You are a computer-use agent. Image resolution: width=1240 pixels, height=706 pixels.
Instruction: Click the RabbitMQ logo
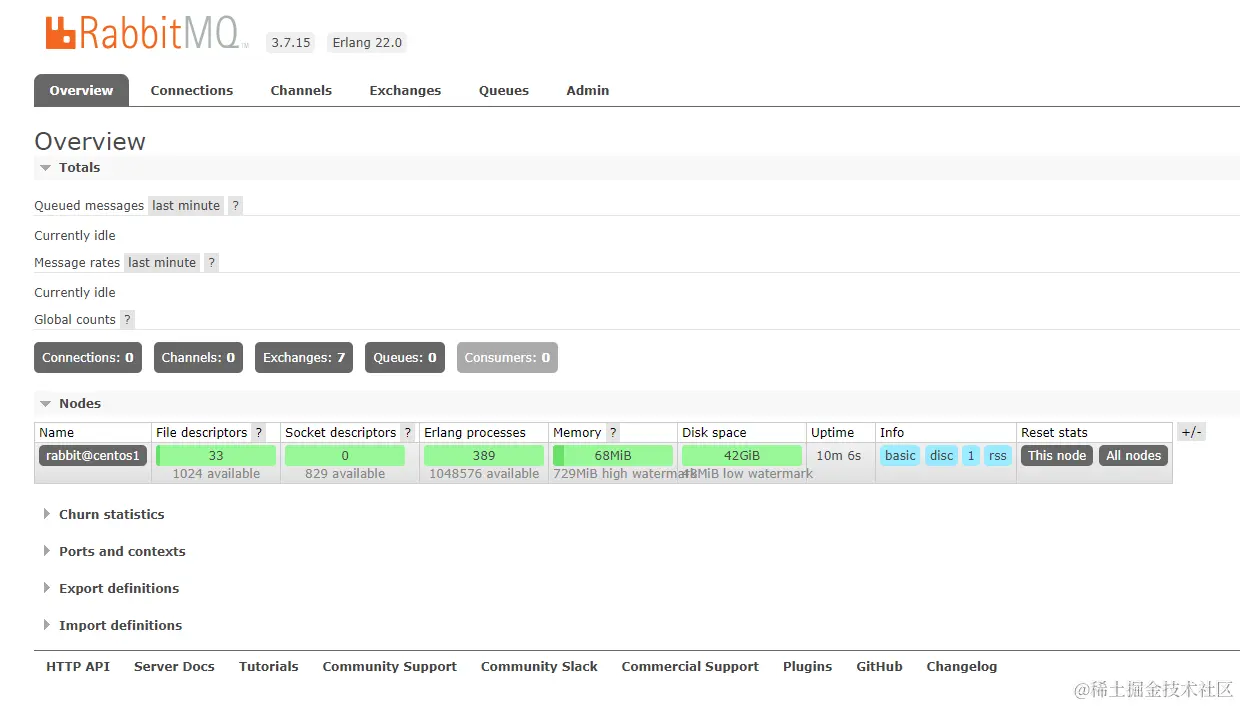[x=146, y=34]
